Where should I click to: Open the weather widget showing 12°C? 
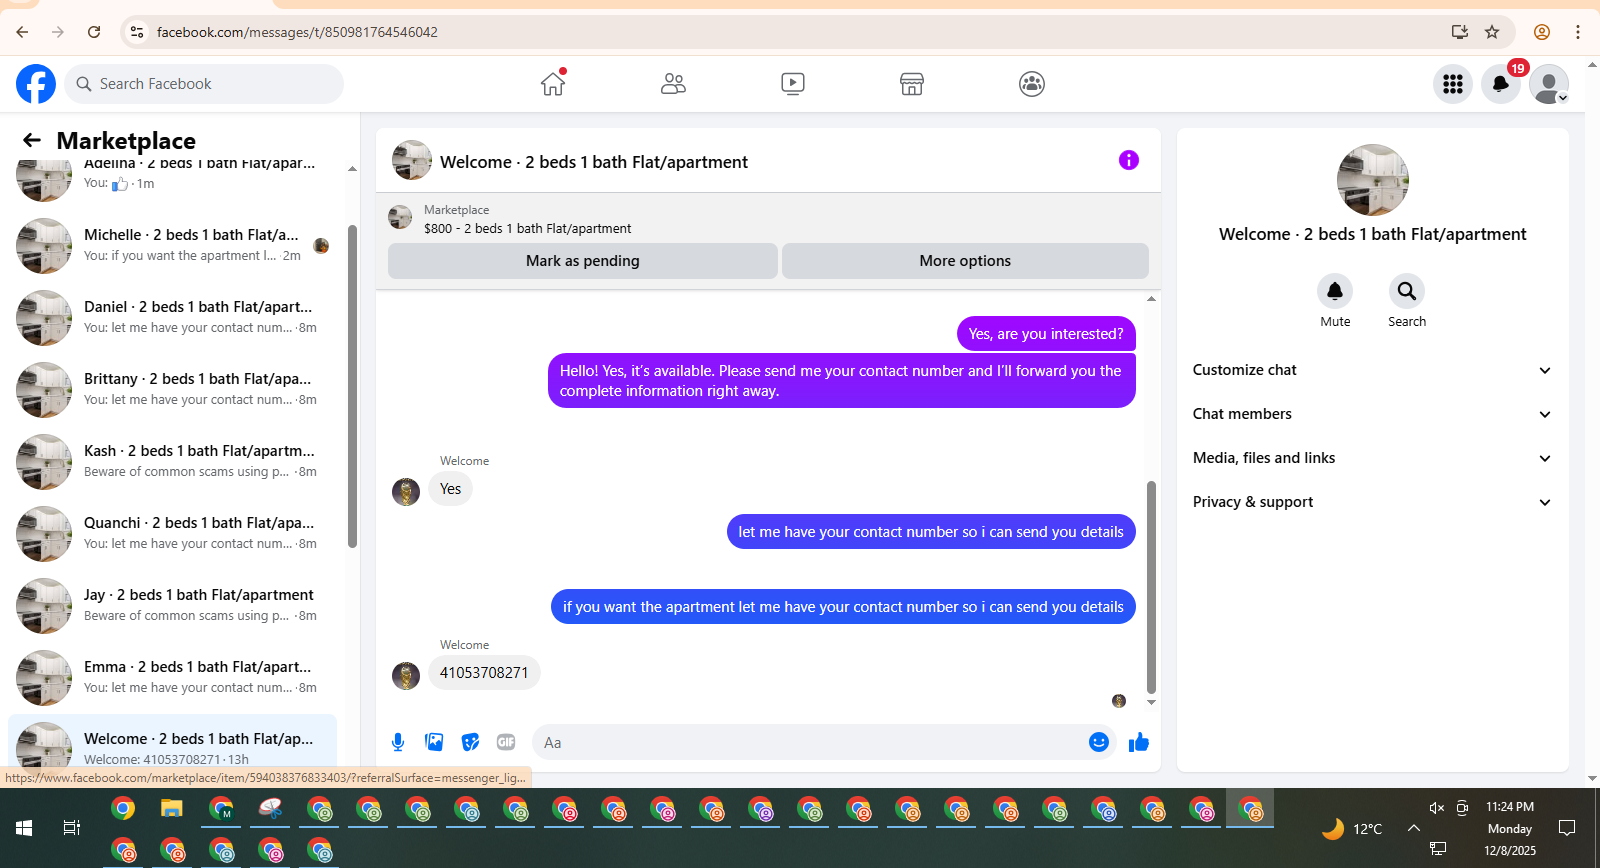point(1352,829)
